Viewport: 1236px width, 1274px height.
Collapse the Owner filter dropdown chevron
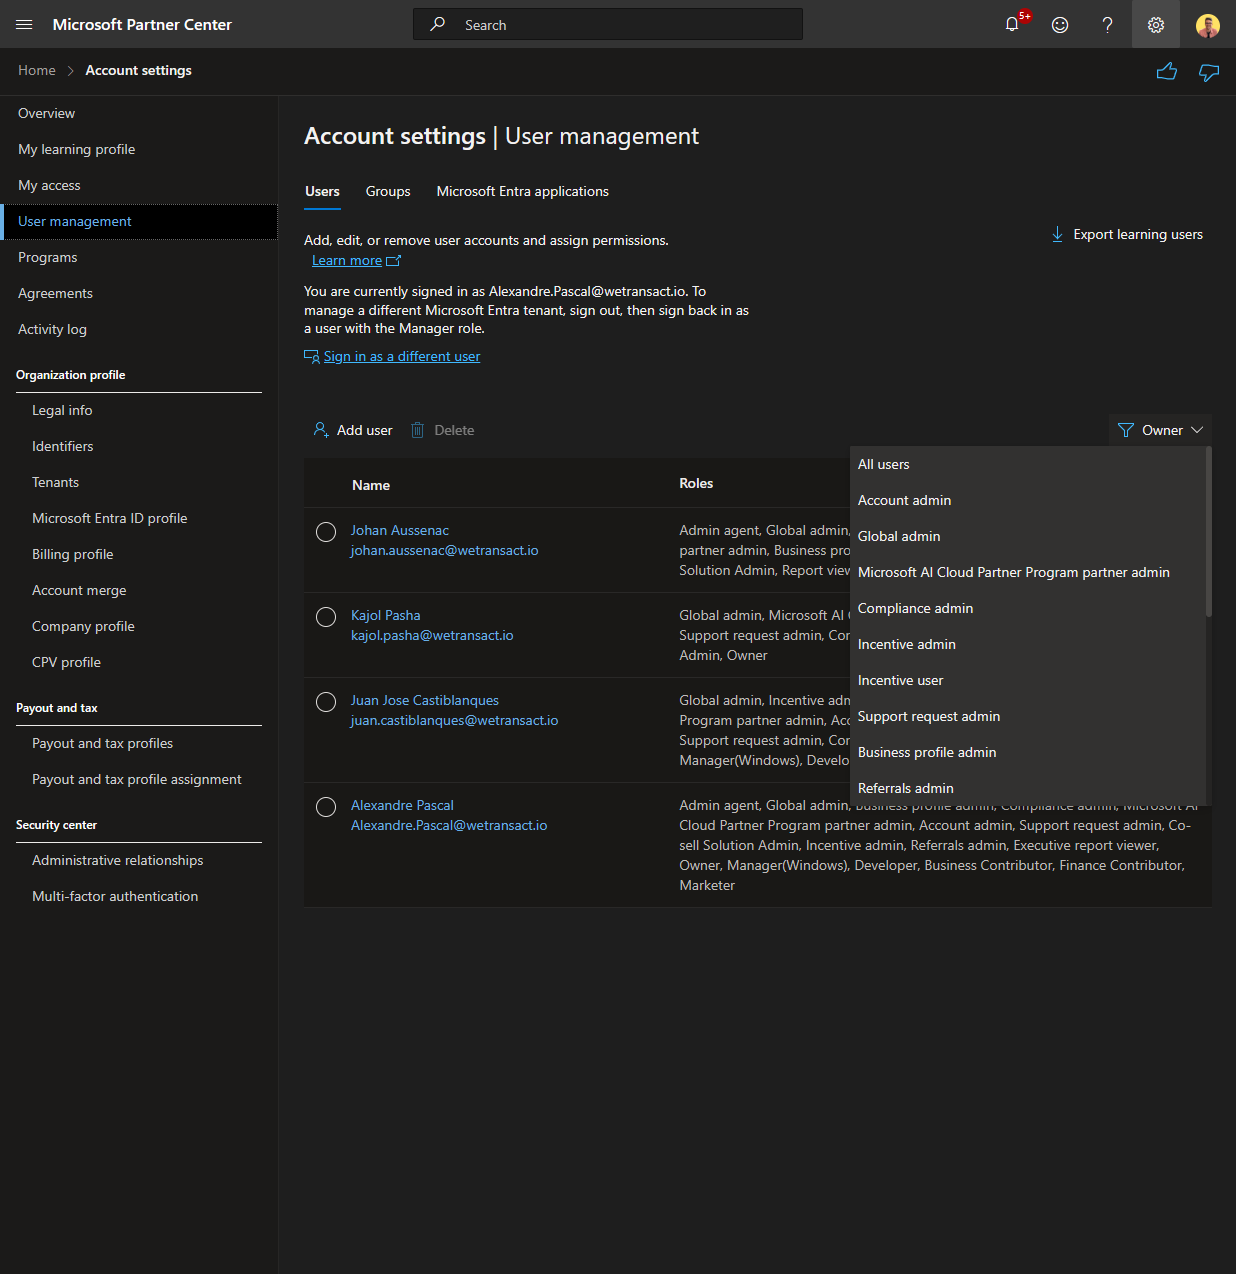point(1197,430)
